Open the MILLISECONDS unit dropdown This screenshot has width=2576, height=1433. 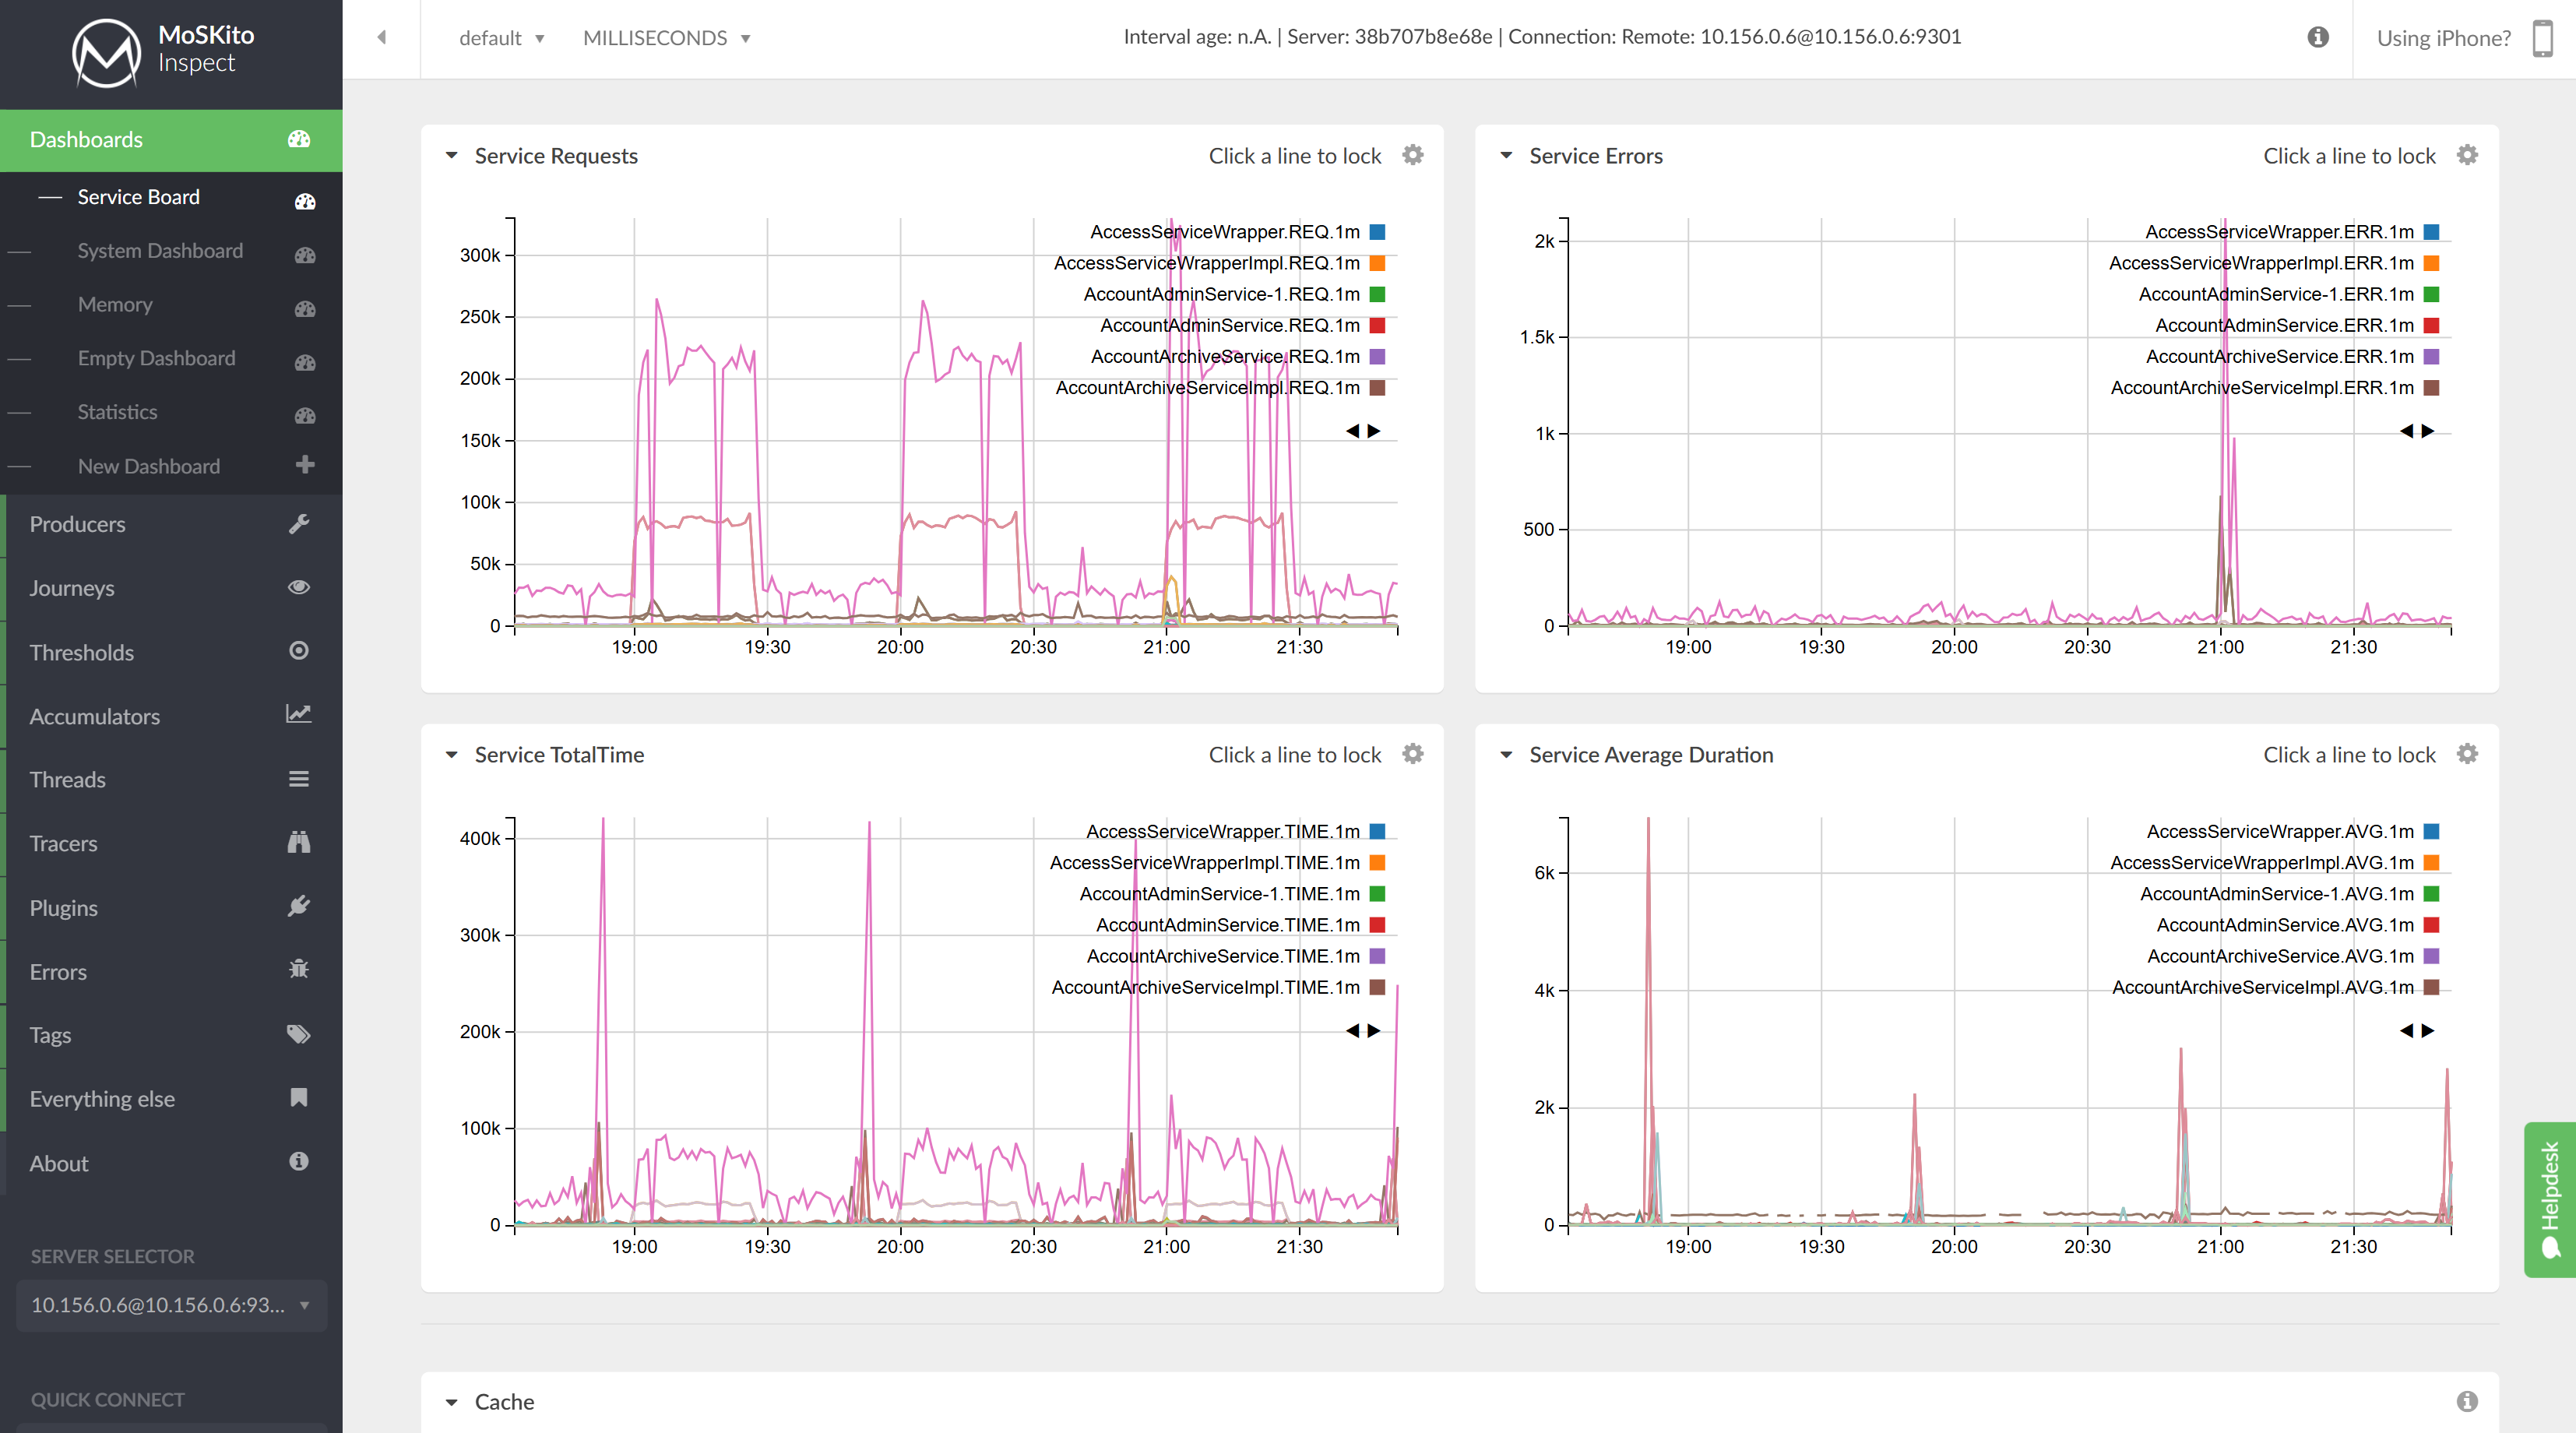click(665, 38)
